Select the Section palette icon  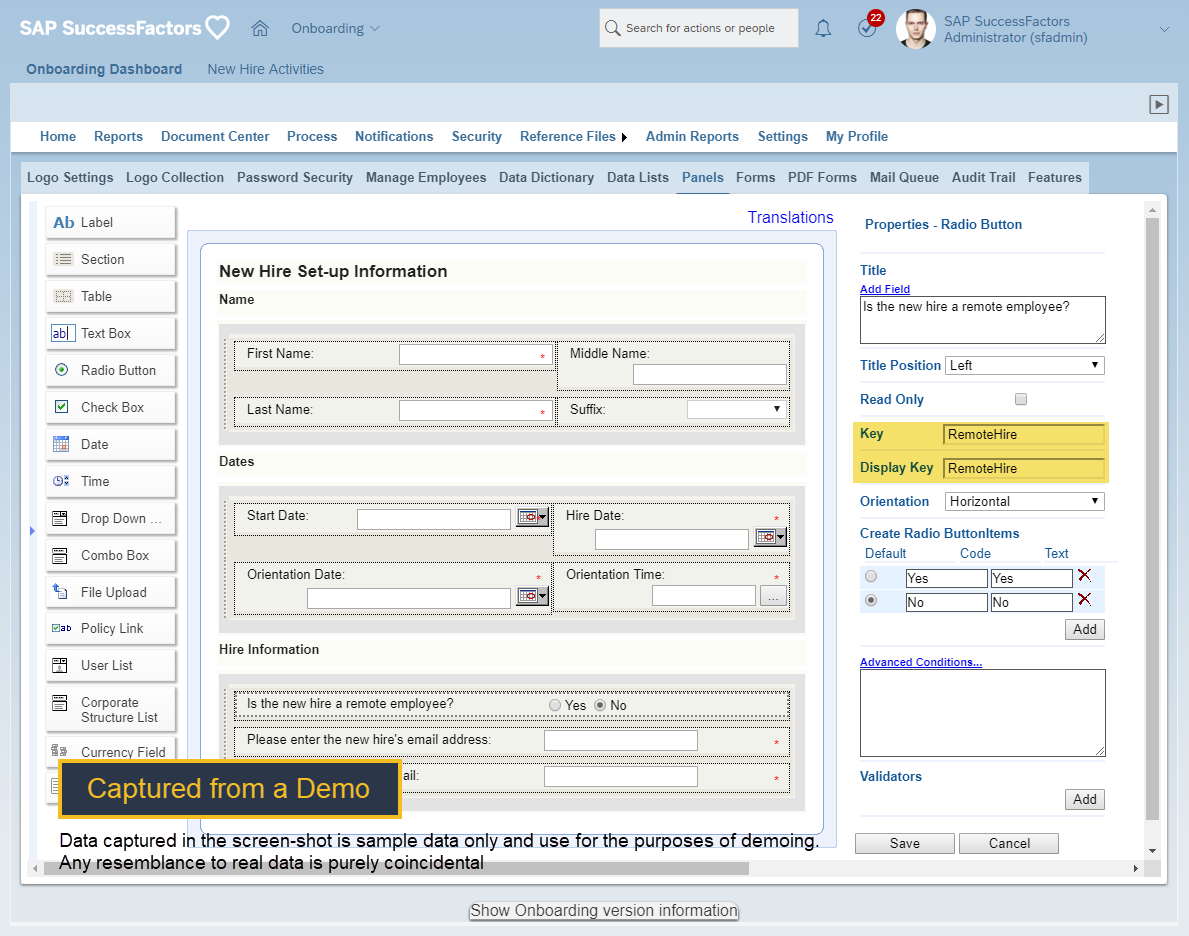tap(64, 259)
